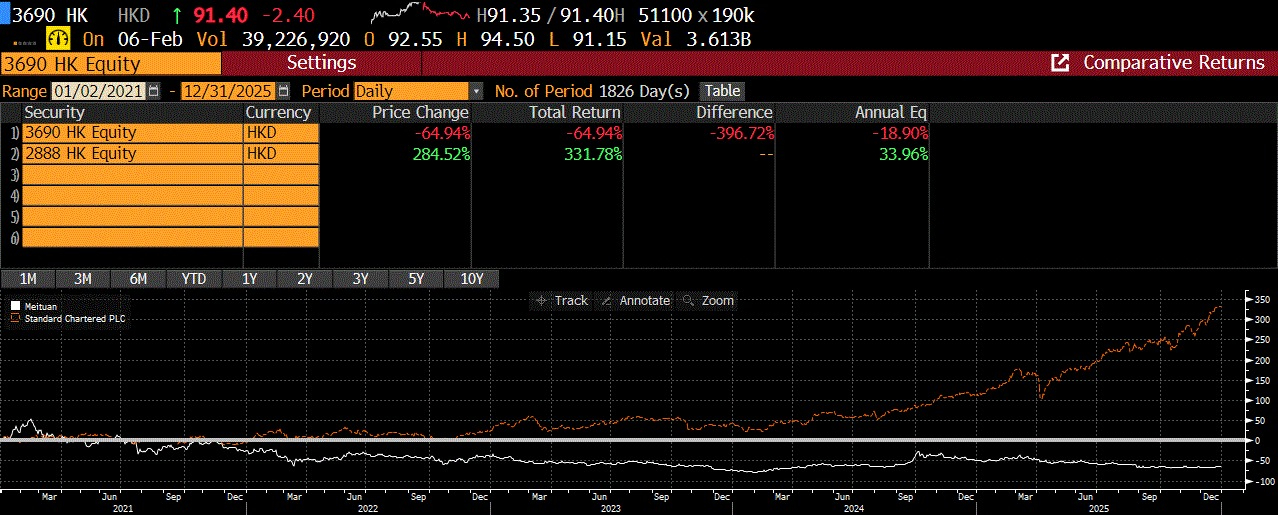Click the empty security field in row 3

click(x=132, y=175)
